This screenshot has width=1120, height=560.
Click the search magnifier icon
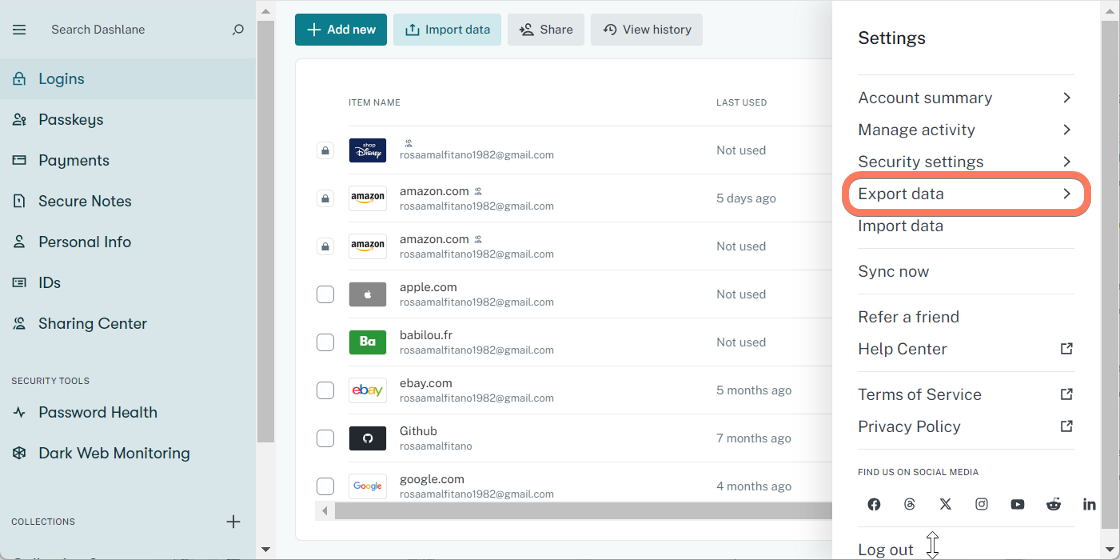point(238,29)
